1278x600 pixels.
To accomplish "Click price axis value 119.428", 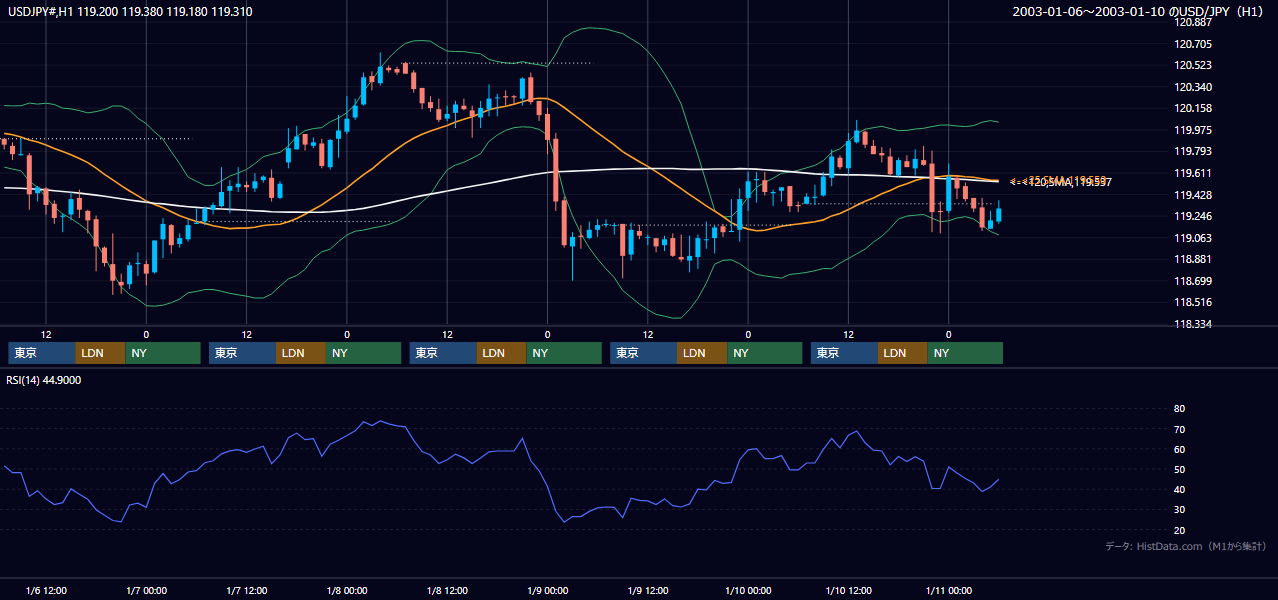I will (1194, 195).
